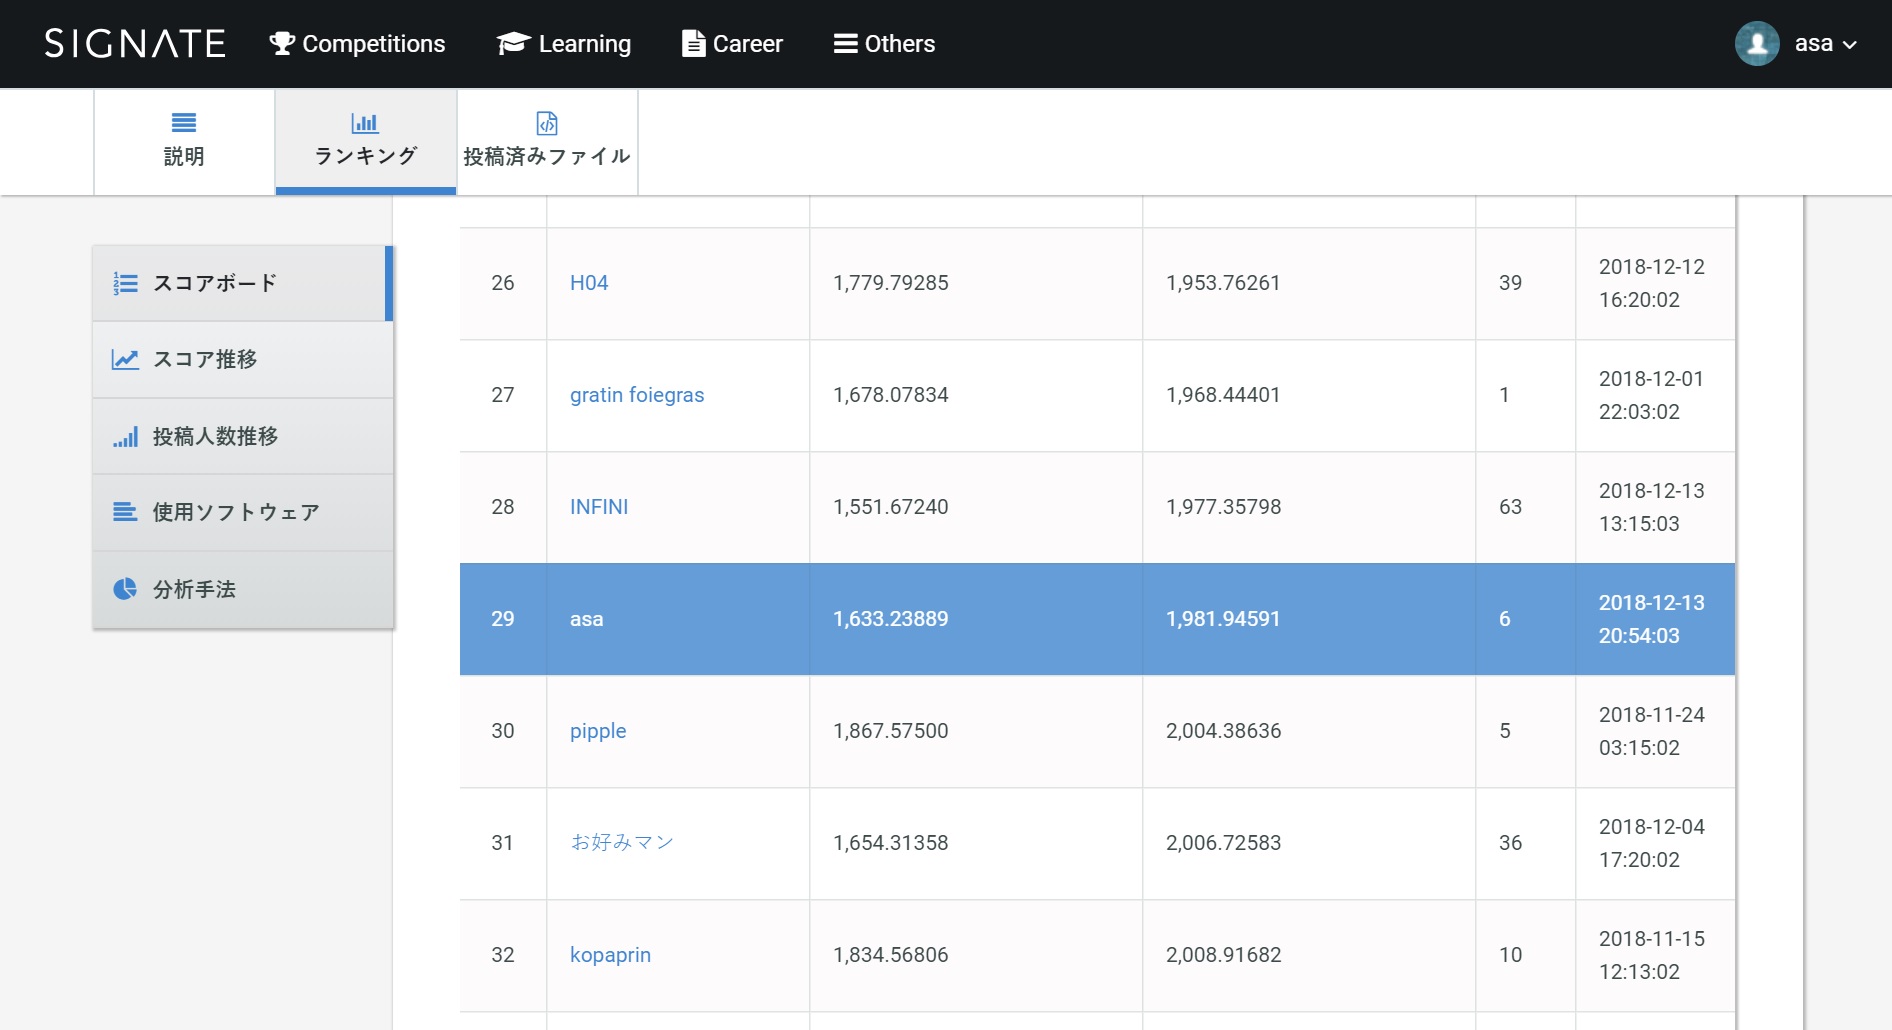Click rank number 31

pos(503,843)
